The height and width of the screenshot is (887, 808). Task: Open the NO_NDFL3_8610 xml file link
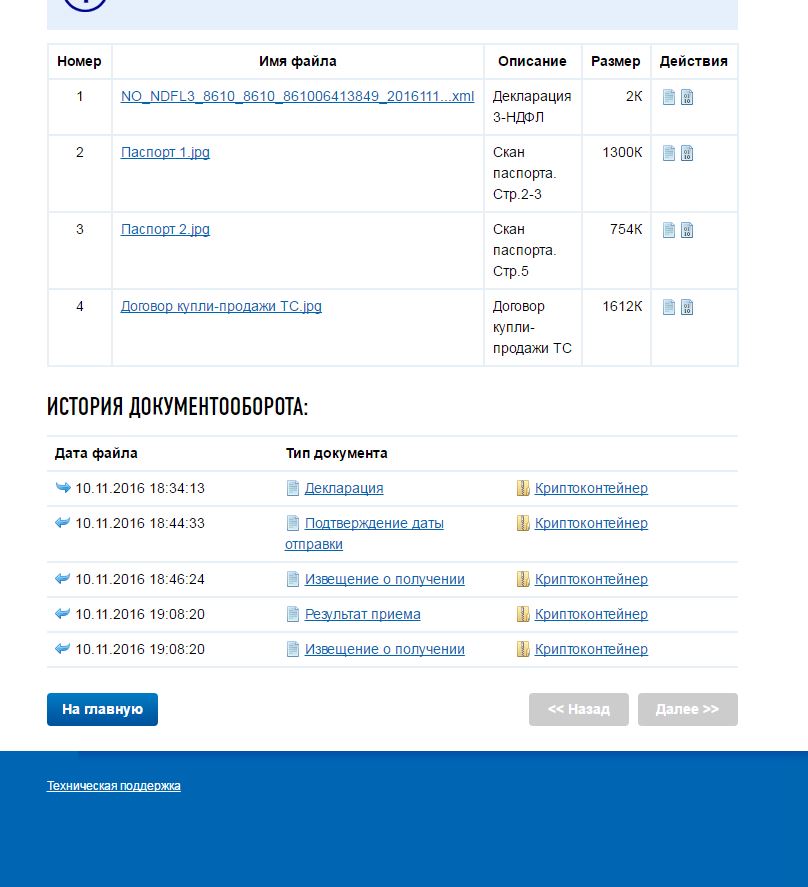coord(297,97)
